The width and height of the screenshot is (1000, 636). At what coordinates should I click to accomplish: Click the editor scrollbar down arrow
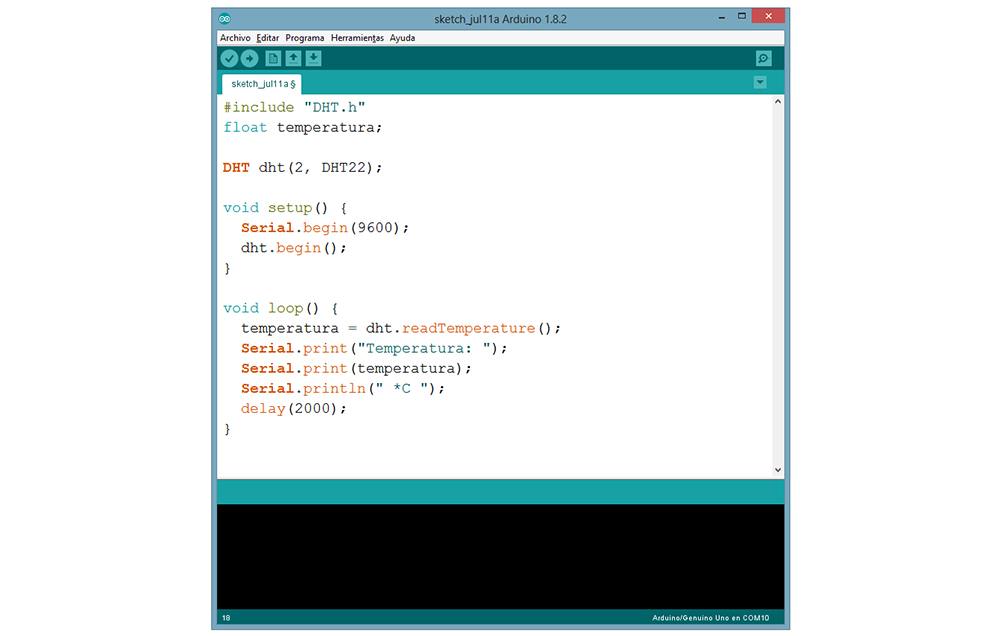pyautogui.click(x=778, y=470)
